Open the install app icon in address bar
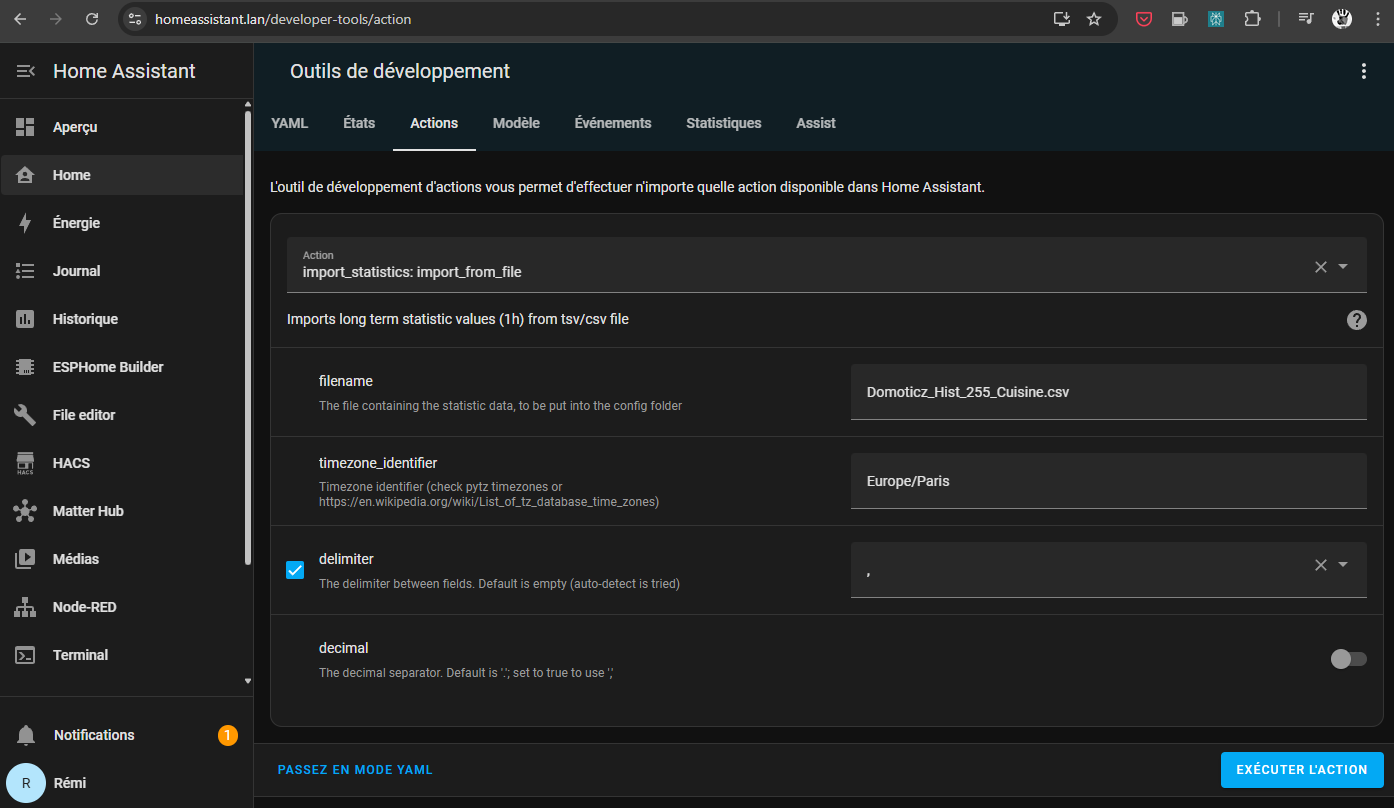The image size is (1394, 808). (1061, 19)
